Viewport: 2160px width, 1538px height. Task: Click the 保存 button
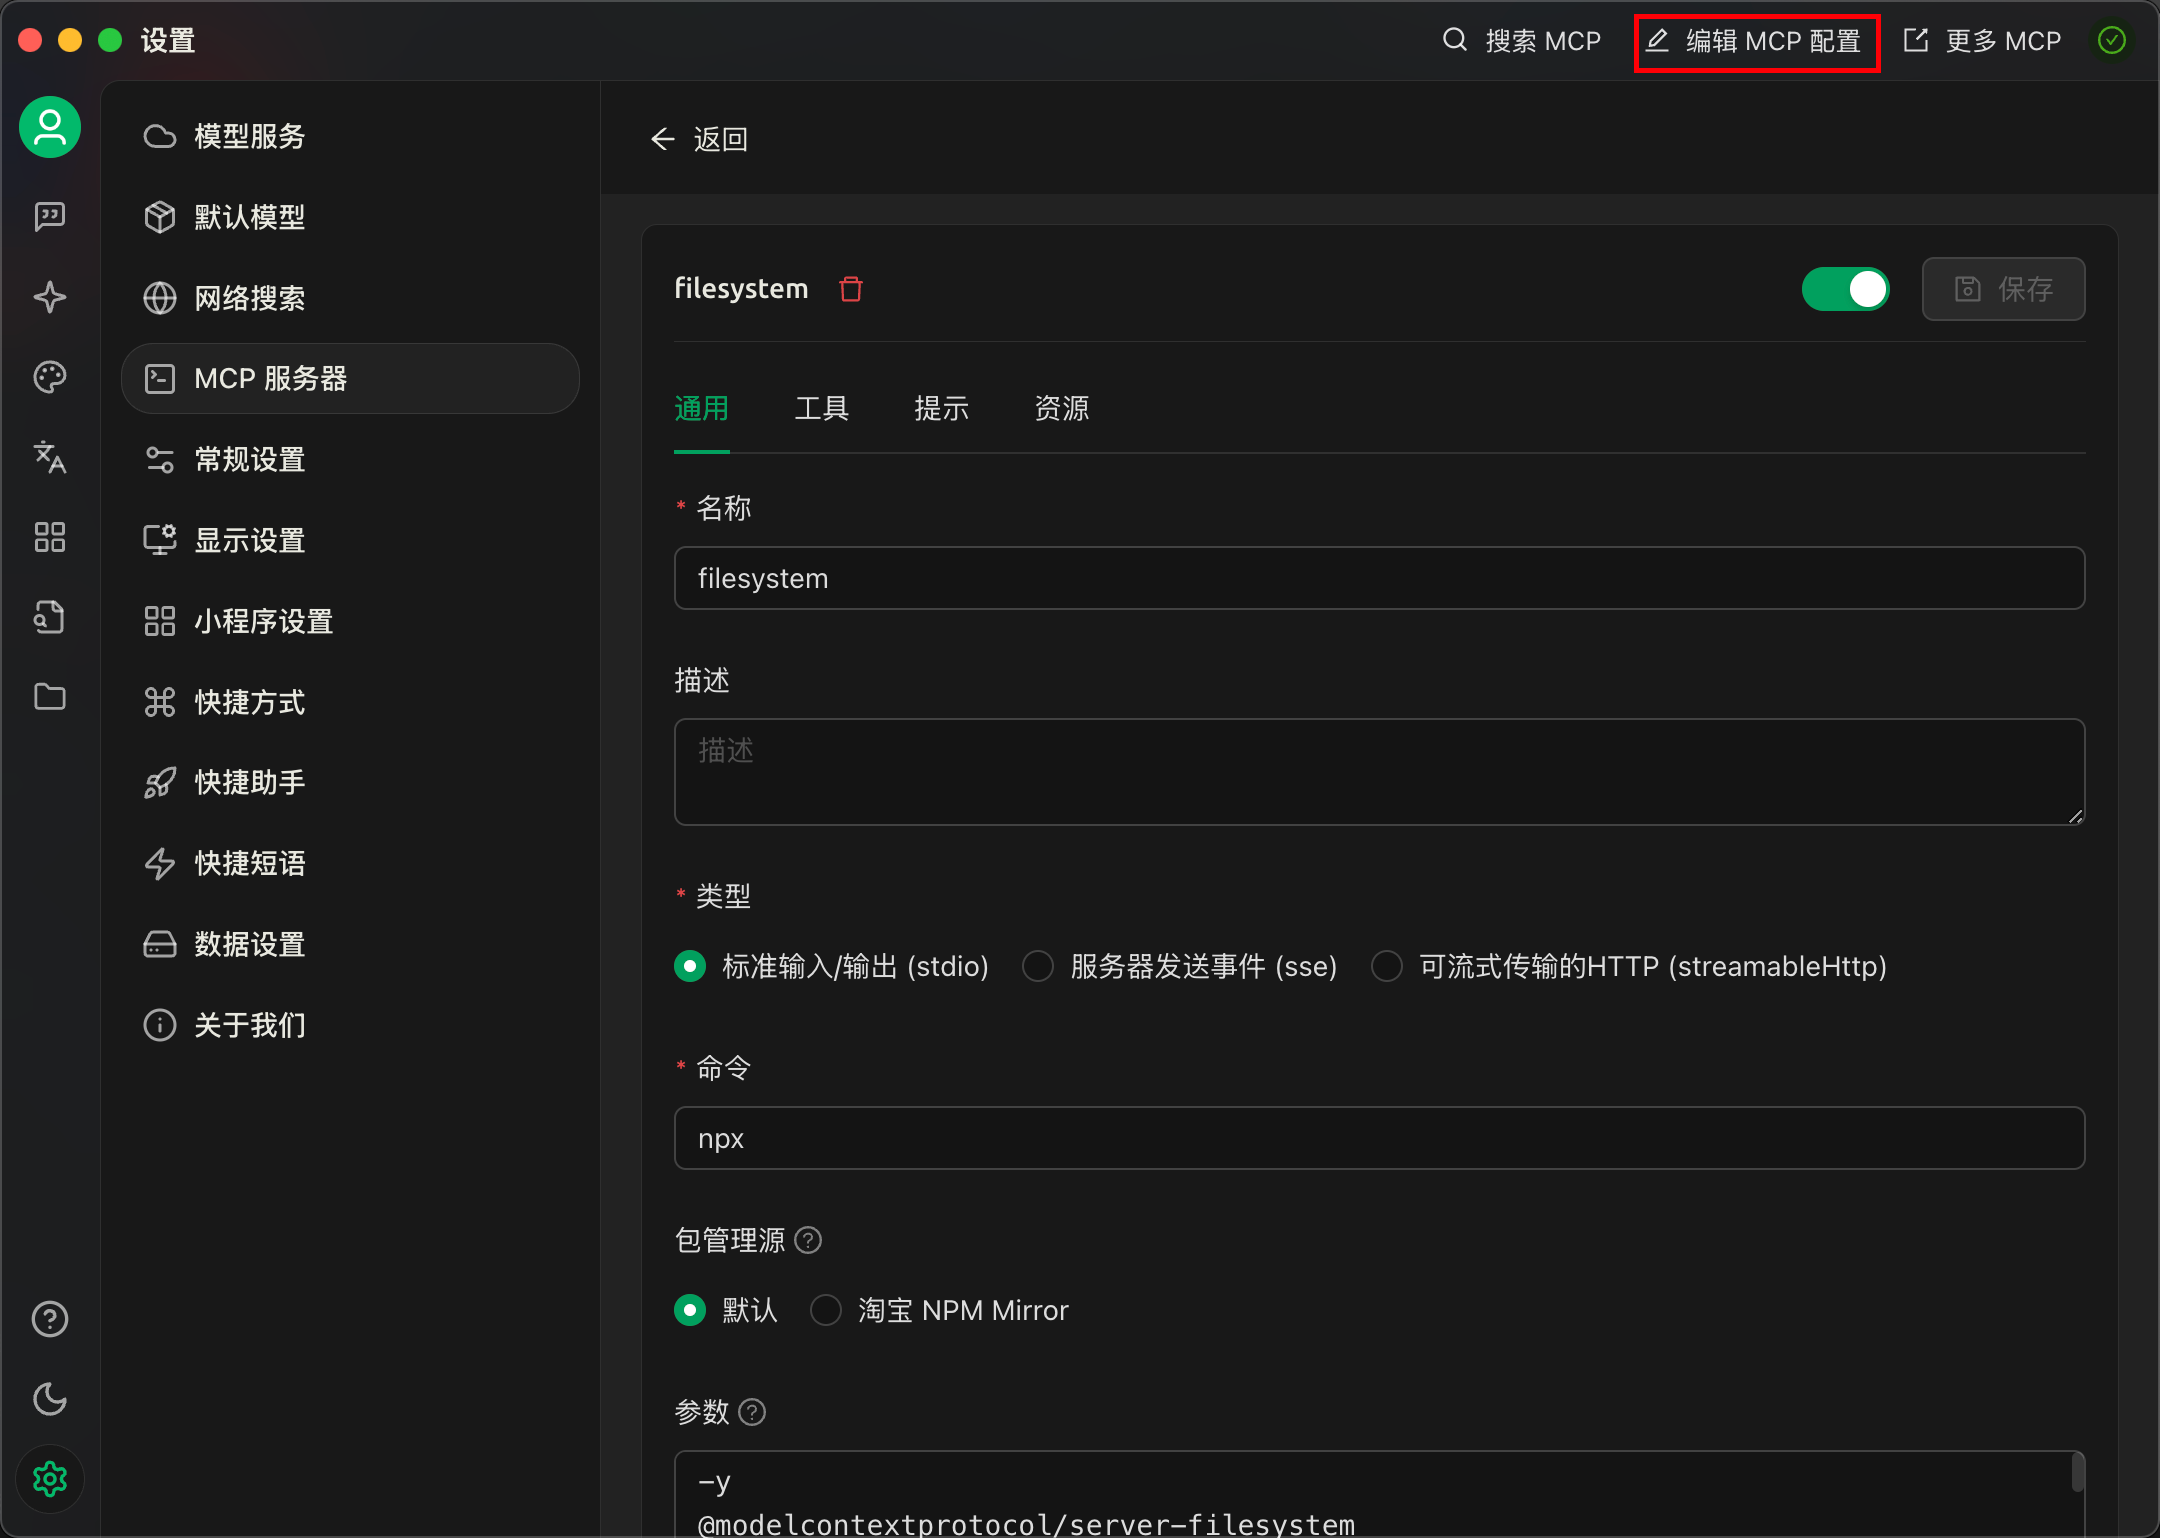tap(2004, 289)
